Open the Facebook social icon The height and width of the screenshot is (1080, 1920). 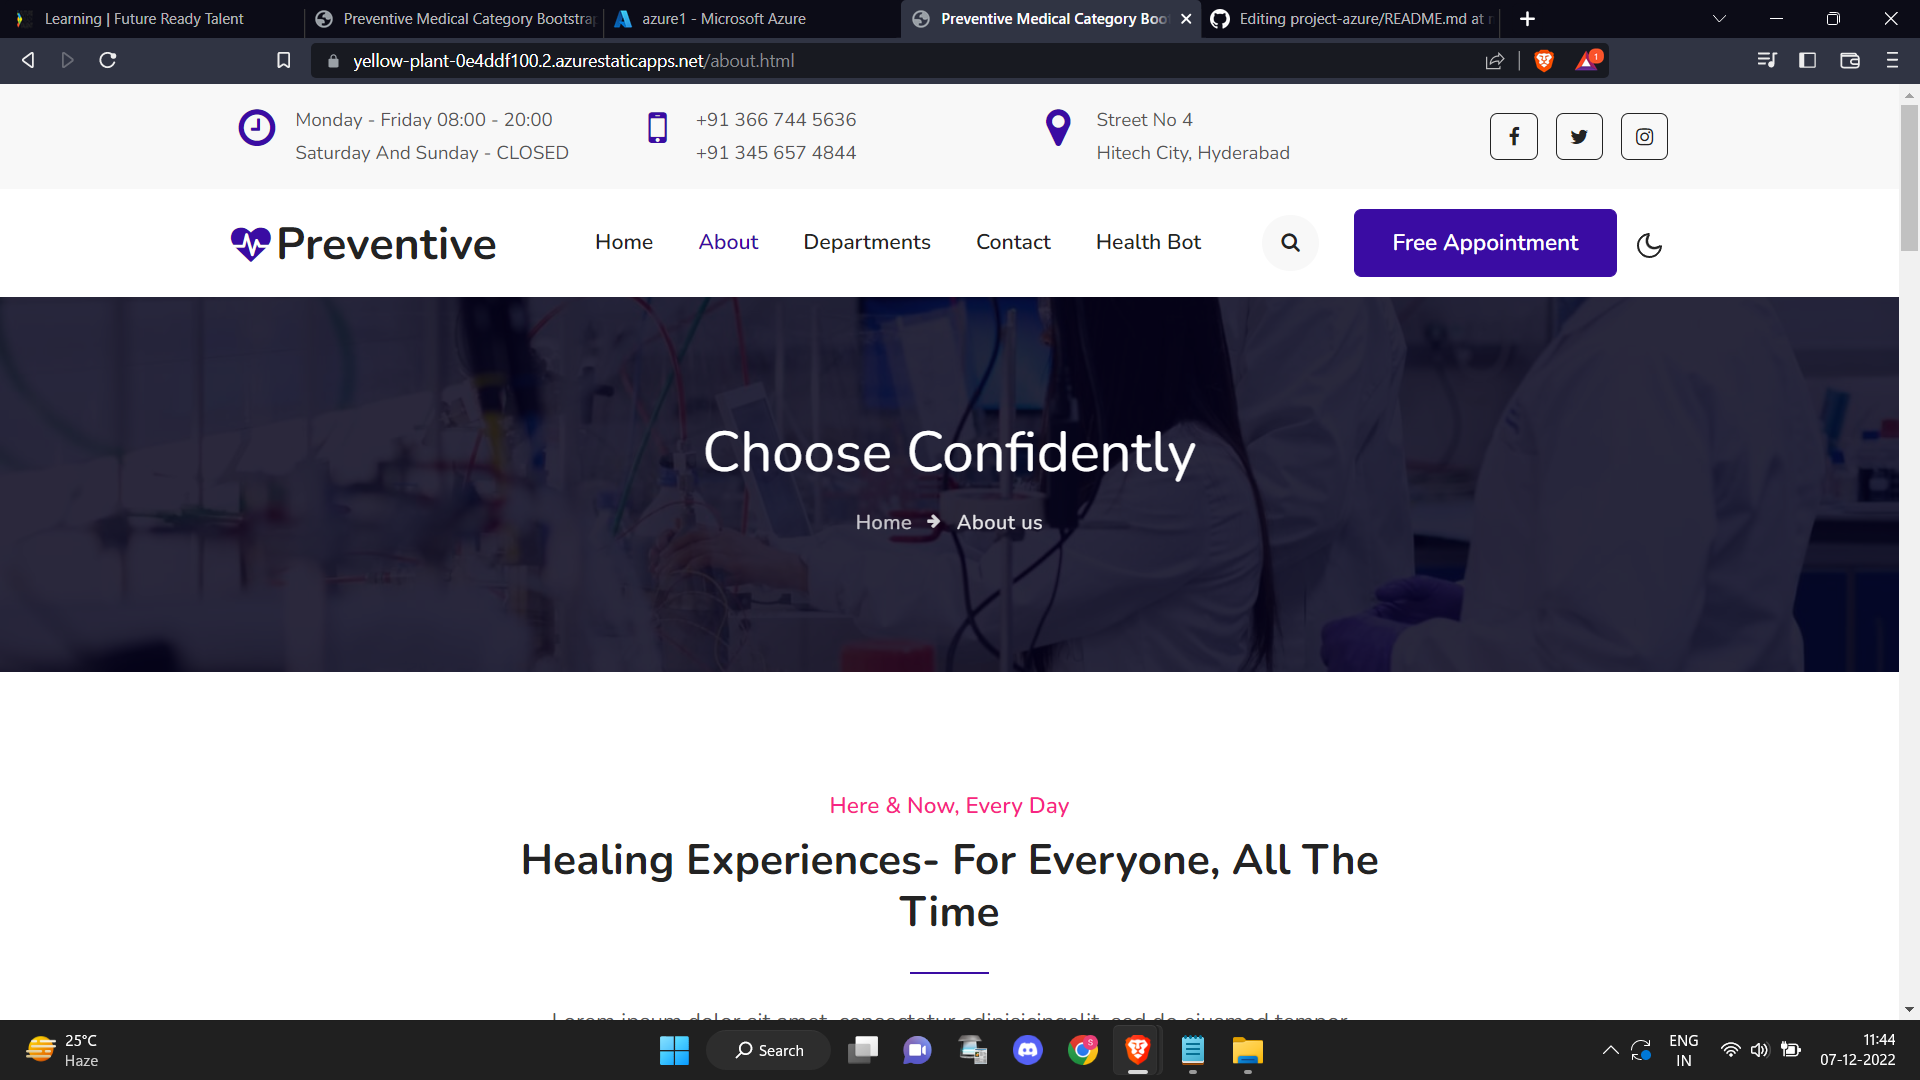pyautogui.click(x=1513, y=137)
